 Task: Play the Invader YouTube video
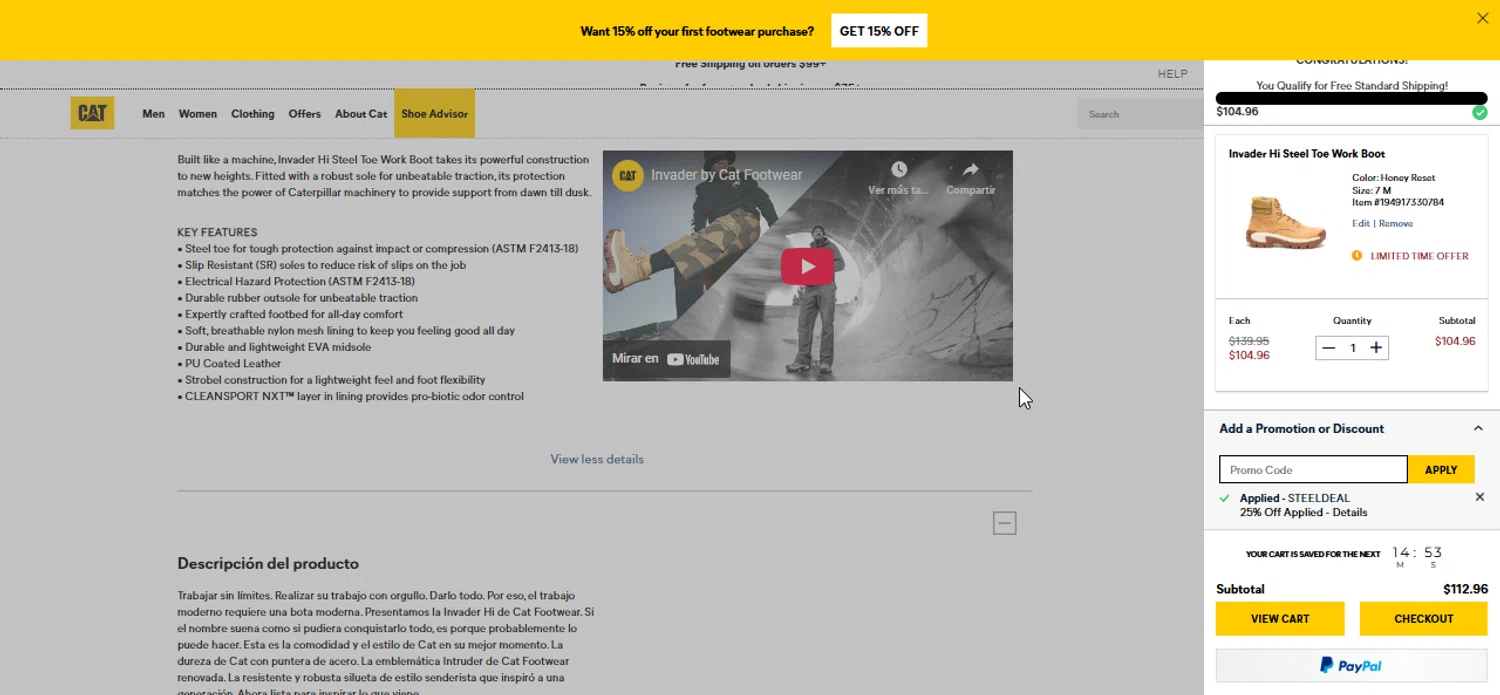tap(807, 266)
